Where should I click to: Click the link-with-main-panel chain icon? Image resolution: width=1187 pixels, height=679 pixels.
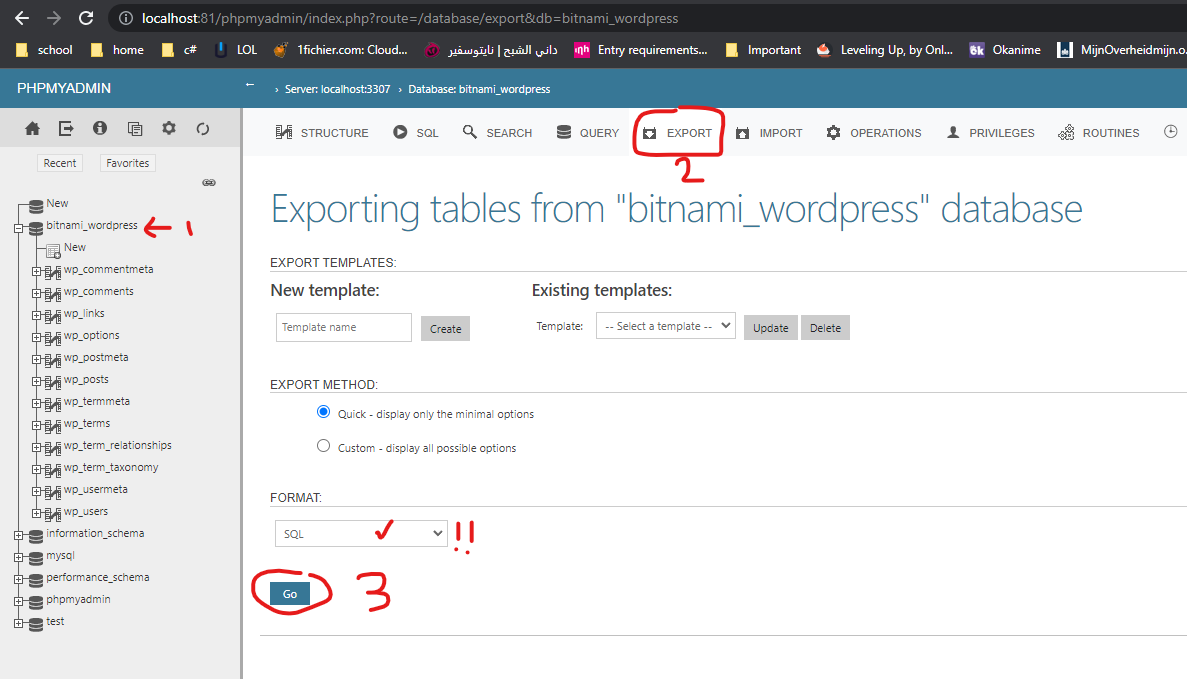(x=209, y=182)
